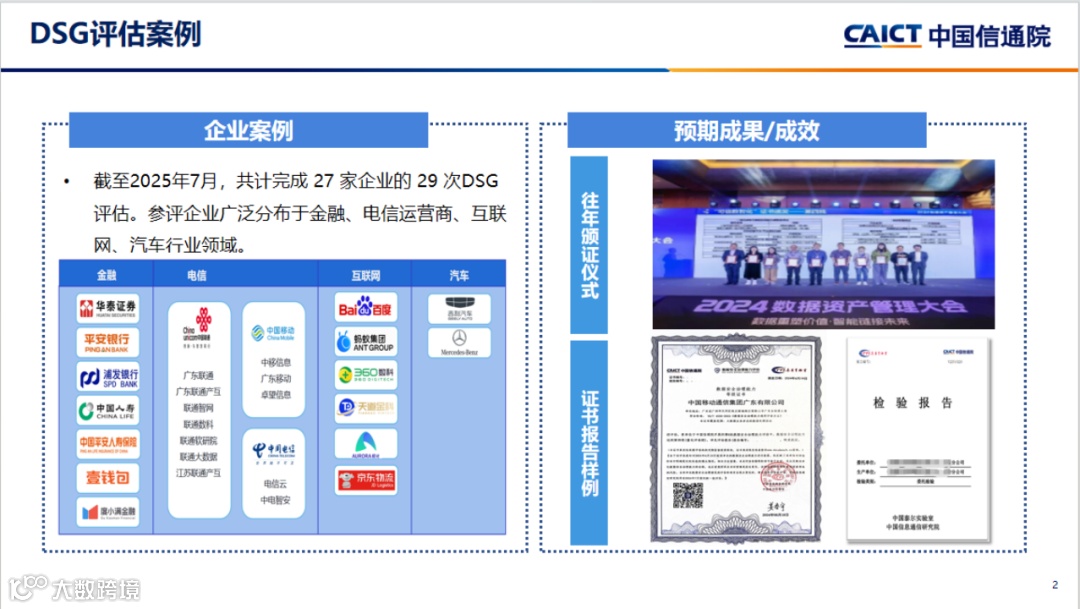Click the text 中电智安
Image resolution: width=1080 pixels, height=609 pixels.
click(275, 500)
